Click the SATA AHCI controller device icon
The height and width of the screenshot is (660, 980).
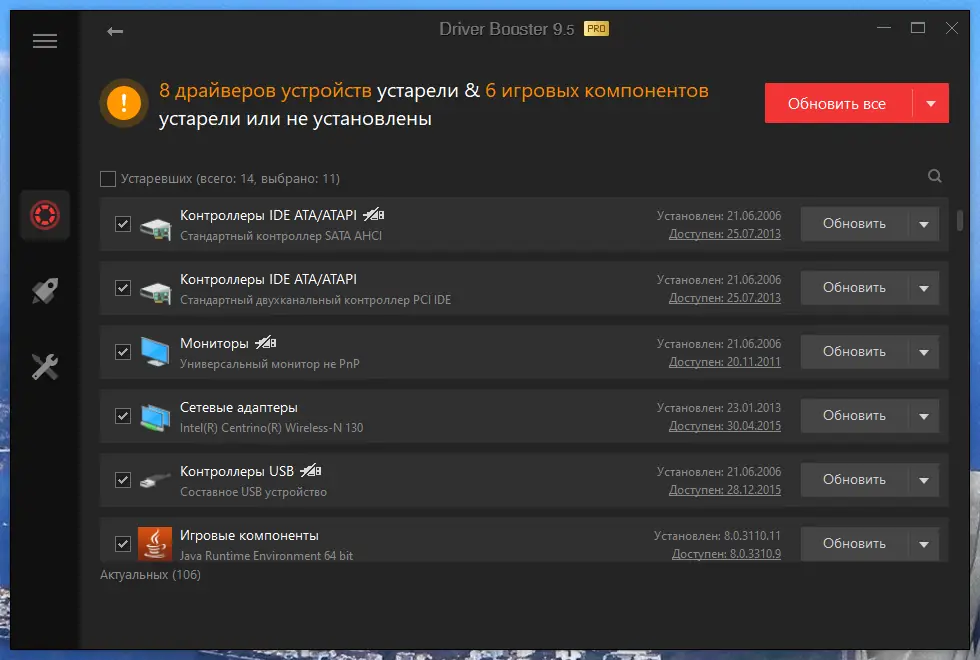pyautogui.click(x=155, y=227)
